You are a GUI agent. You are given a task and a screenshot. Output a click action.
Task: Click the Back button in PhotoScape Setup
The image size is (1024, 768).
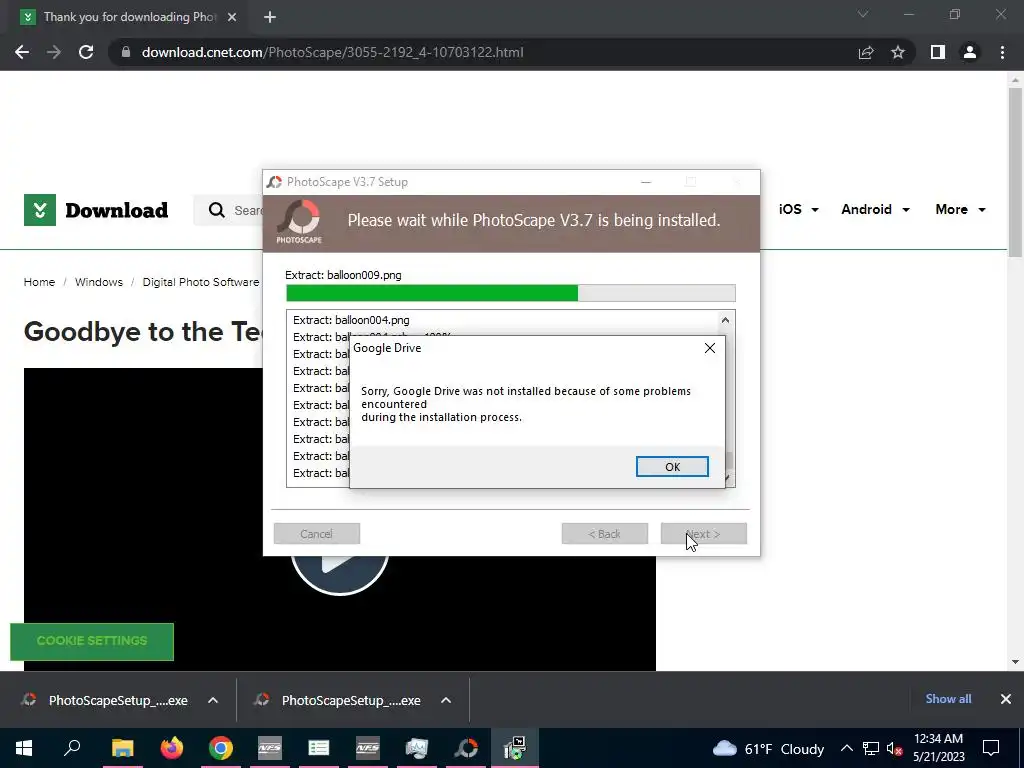(605, 534)
